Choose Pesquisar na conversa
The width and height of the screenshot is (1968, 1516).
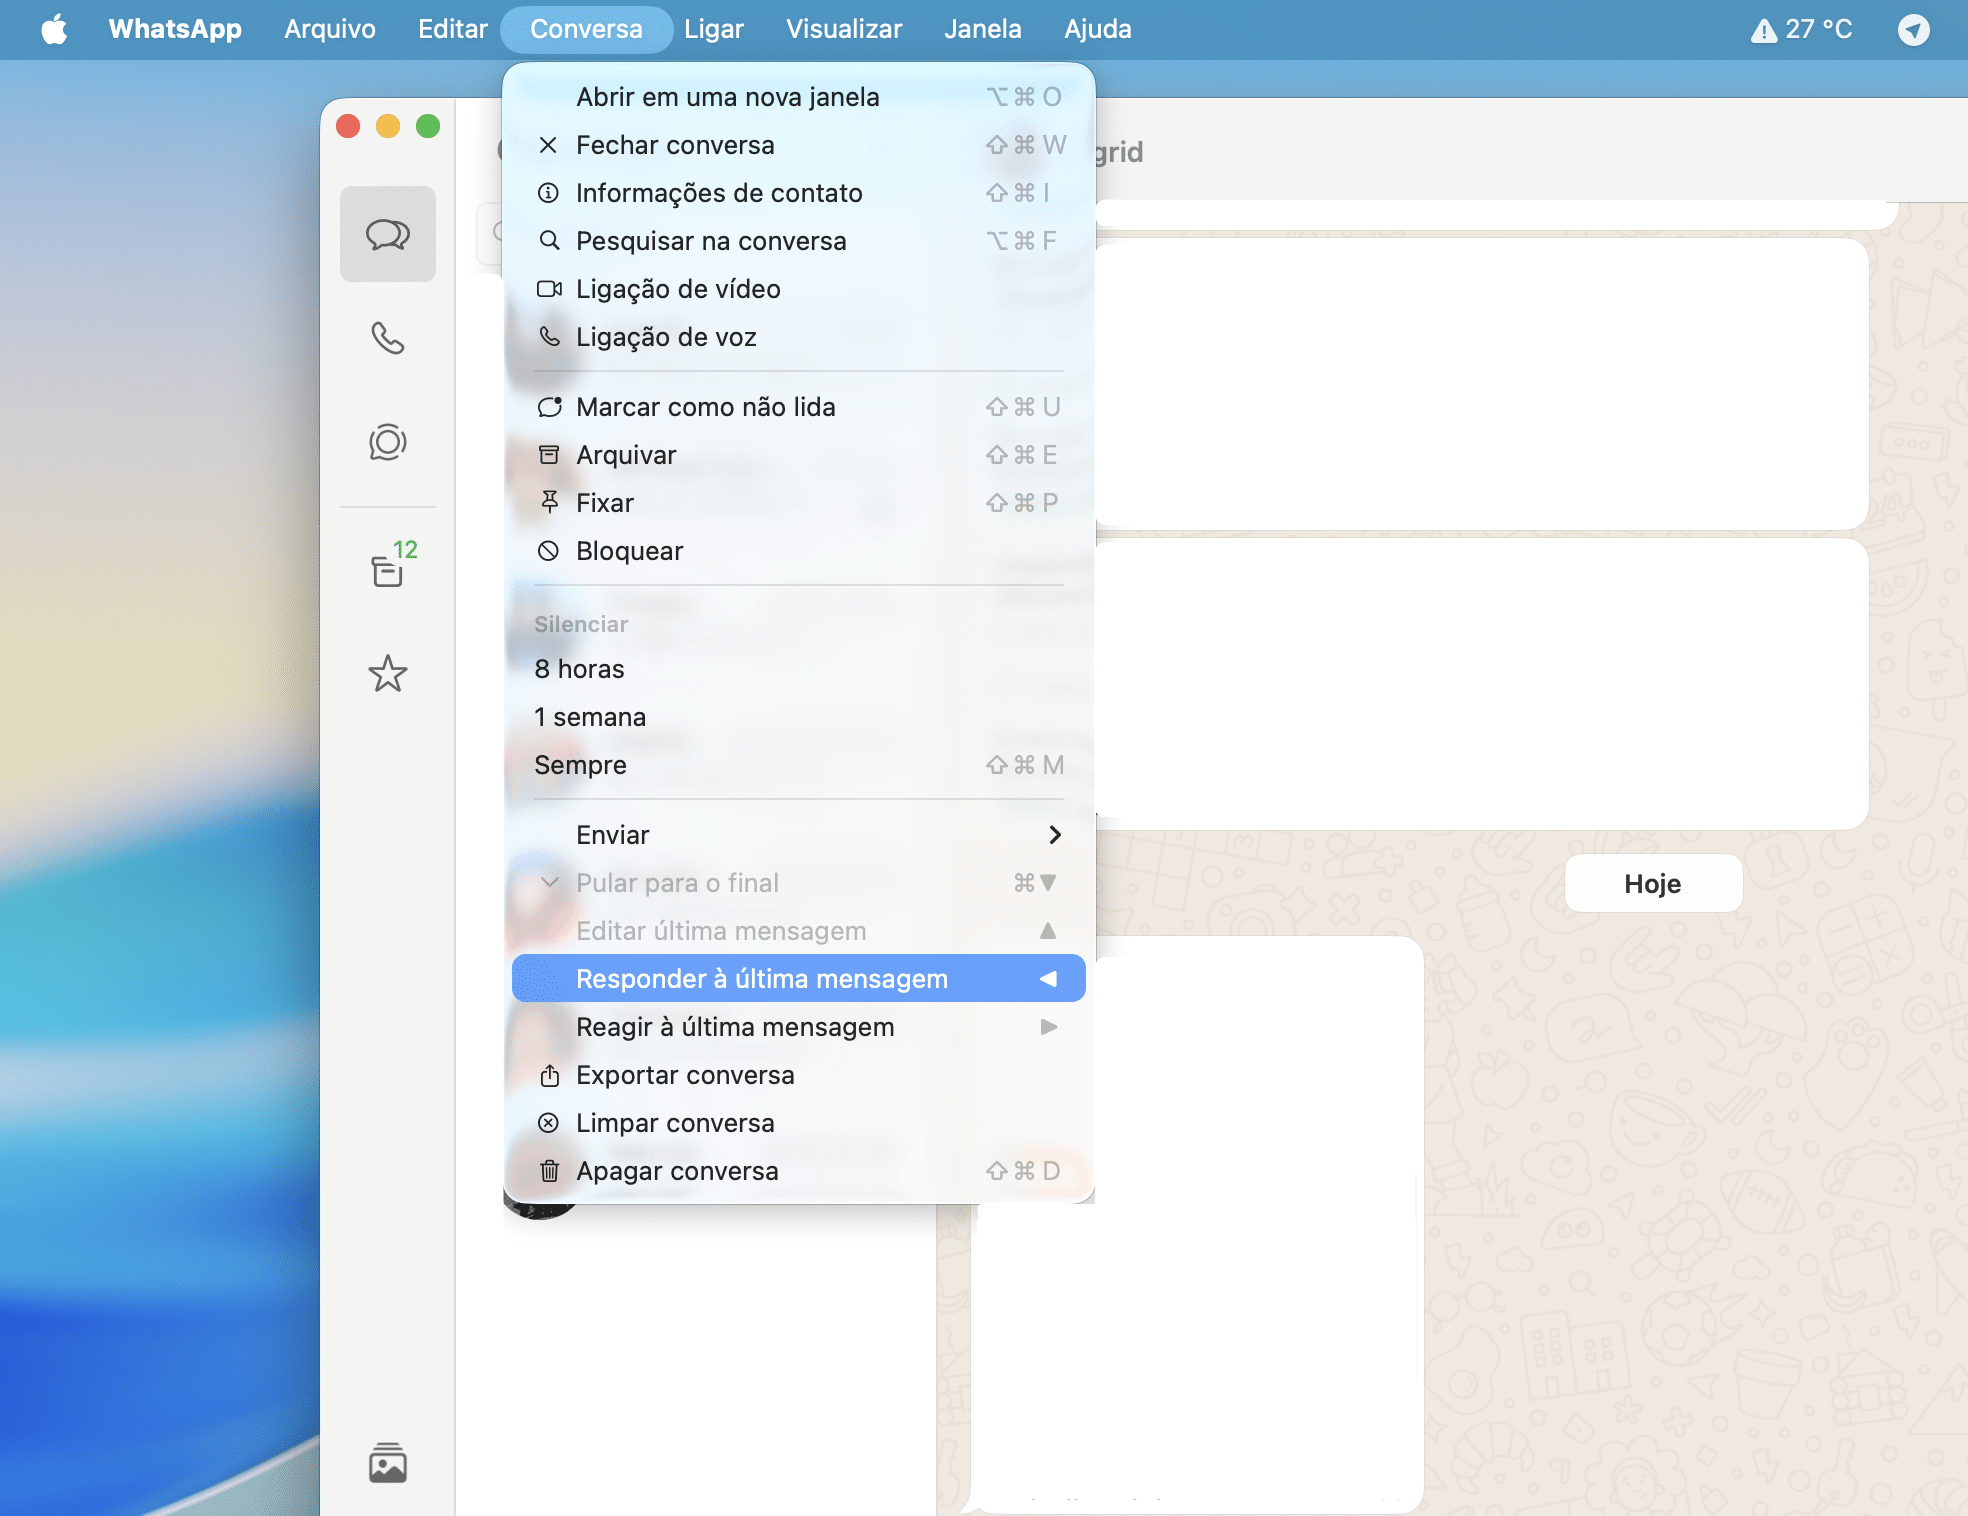tap(710, 241)
